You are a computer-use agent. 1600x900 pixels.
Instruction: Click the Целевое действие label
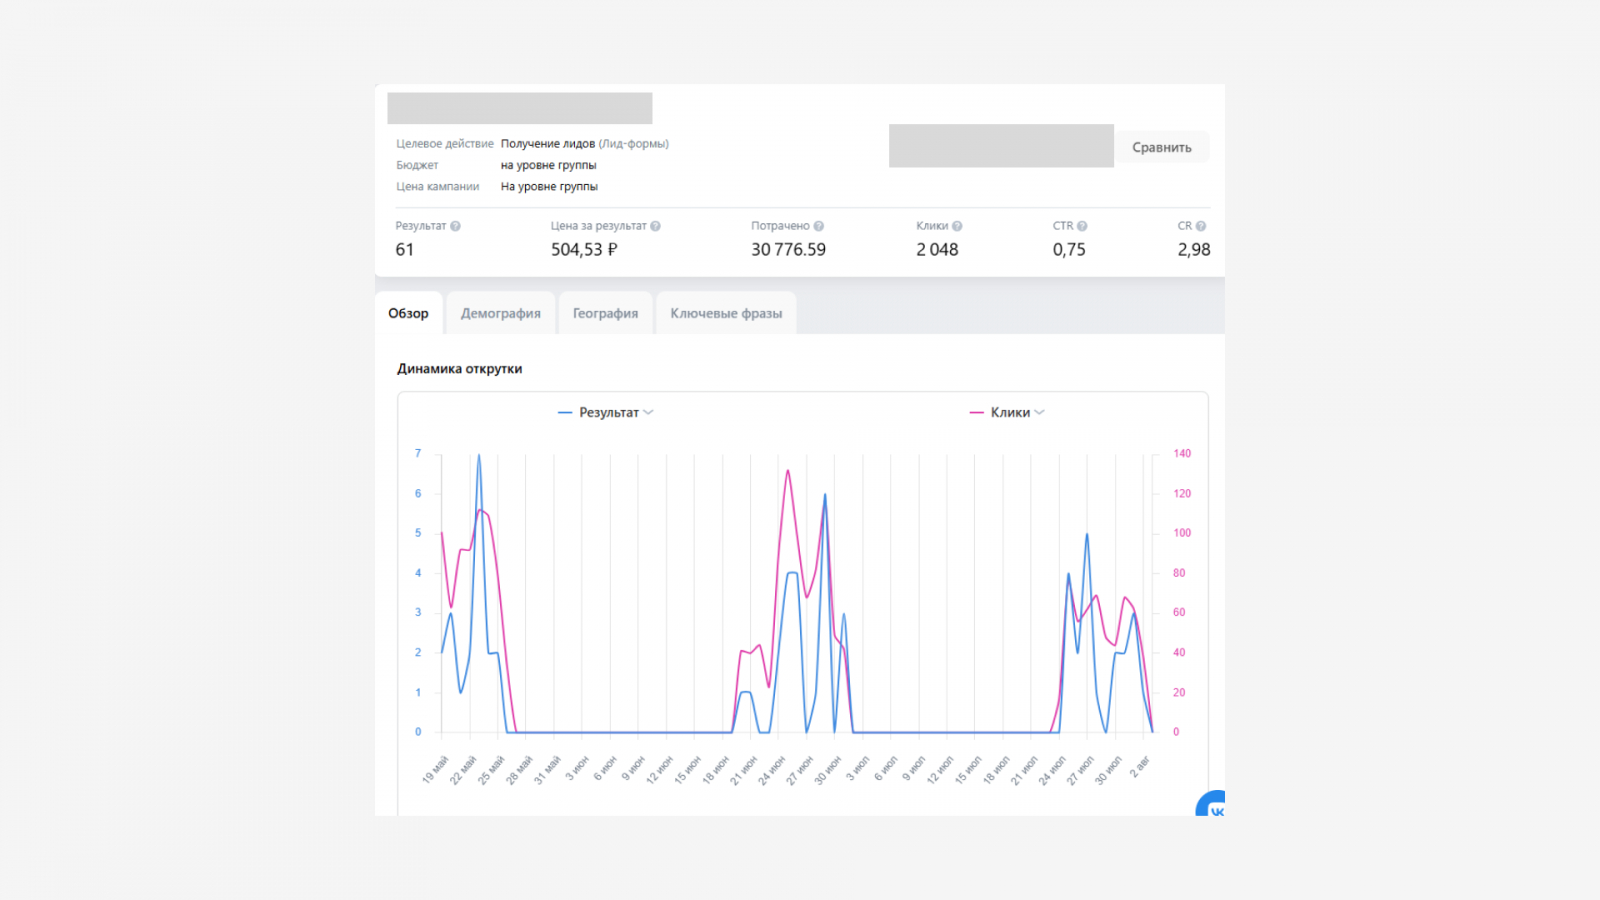[x=445, y=144]
